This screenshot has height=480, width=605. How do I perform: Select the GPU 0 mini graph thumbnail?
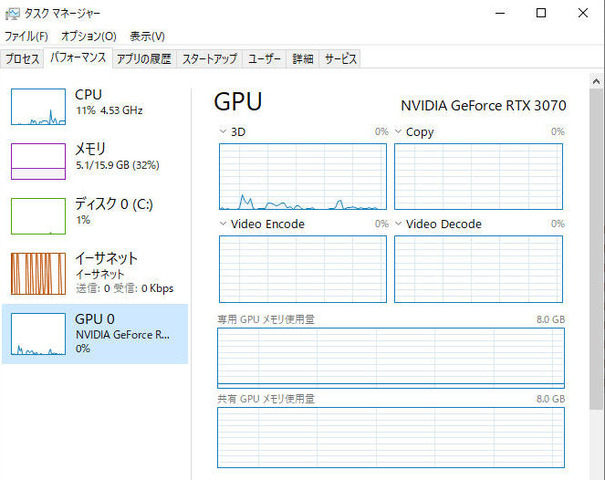point(38,334)
